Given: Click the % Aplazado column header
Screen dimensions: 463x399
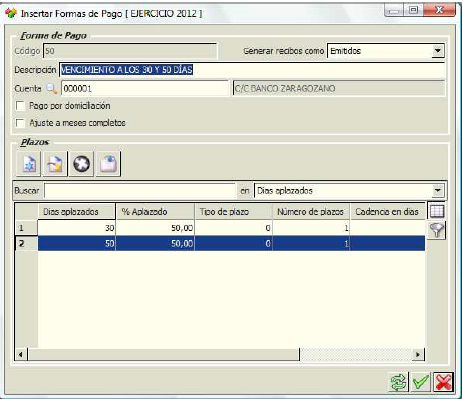Looking at the screenshot, I should (x=155, y=212).
